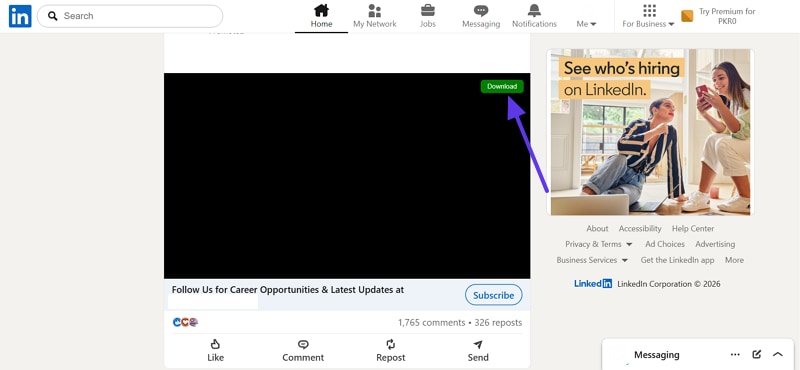Click the Send button on the post
The image size is (800, 370).
point(478,351)
